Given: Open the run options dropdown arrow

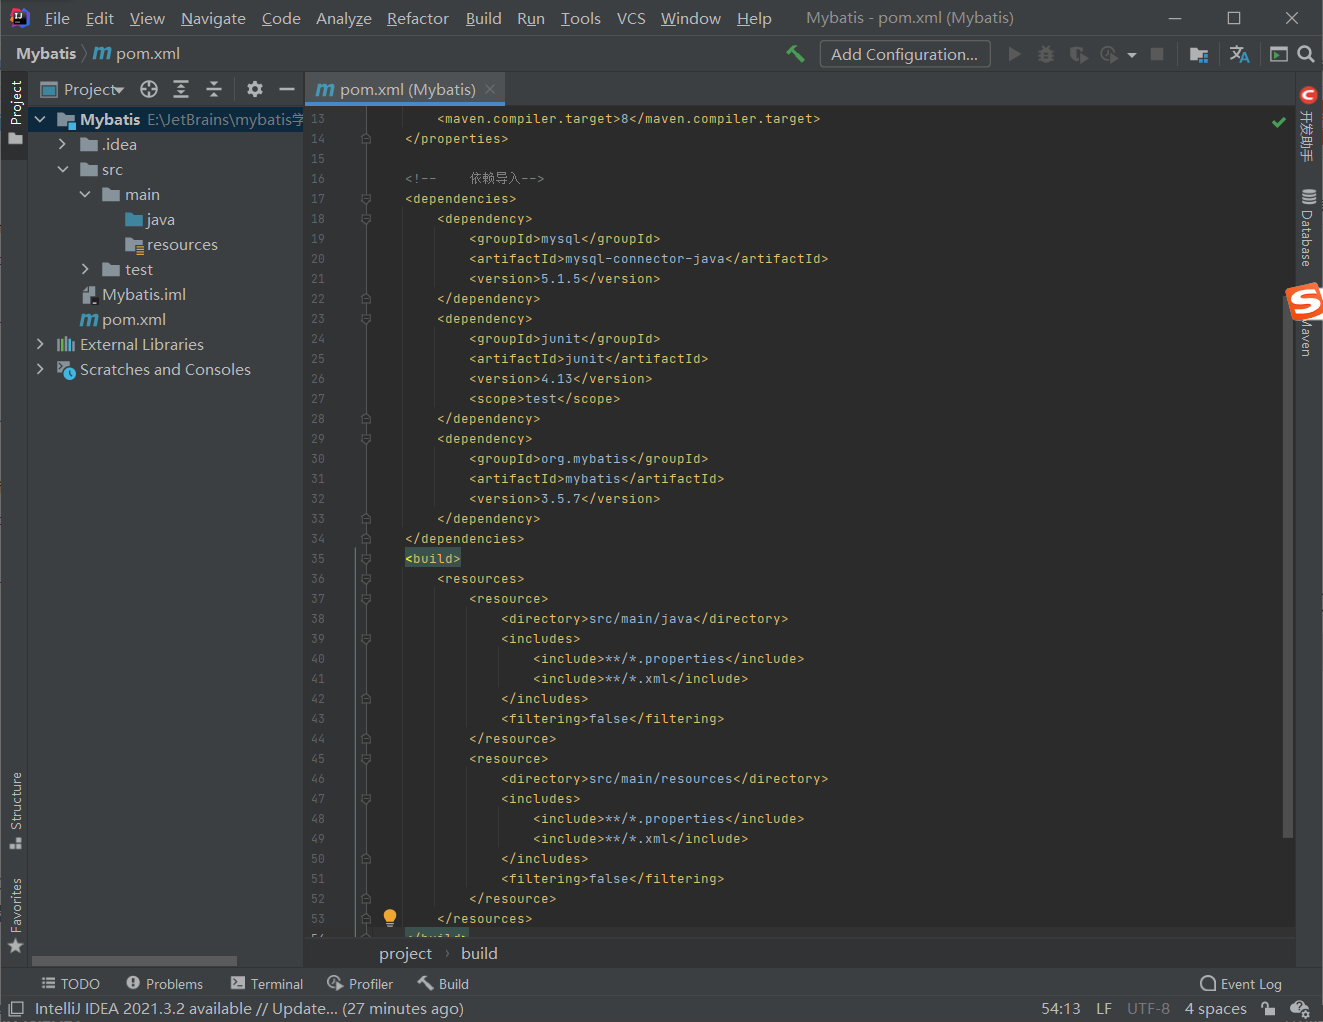Looking at the screenshot, I should point(1132,55).
